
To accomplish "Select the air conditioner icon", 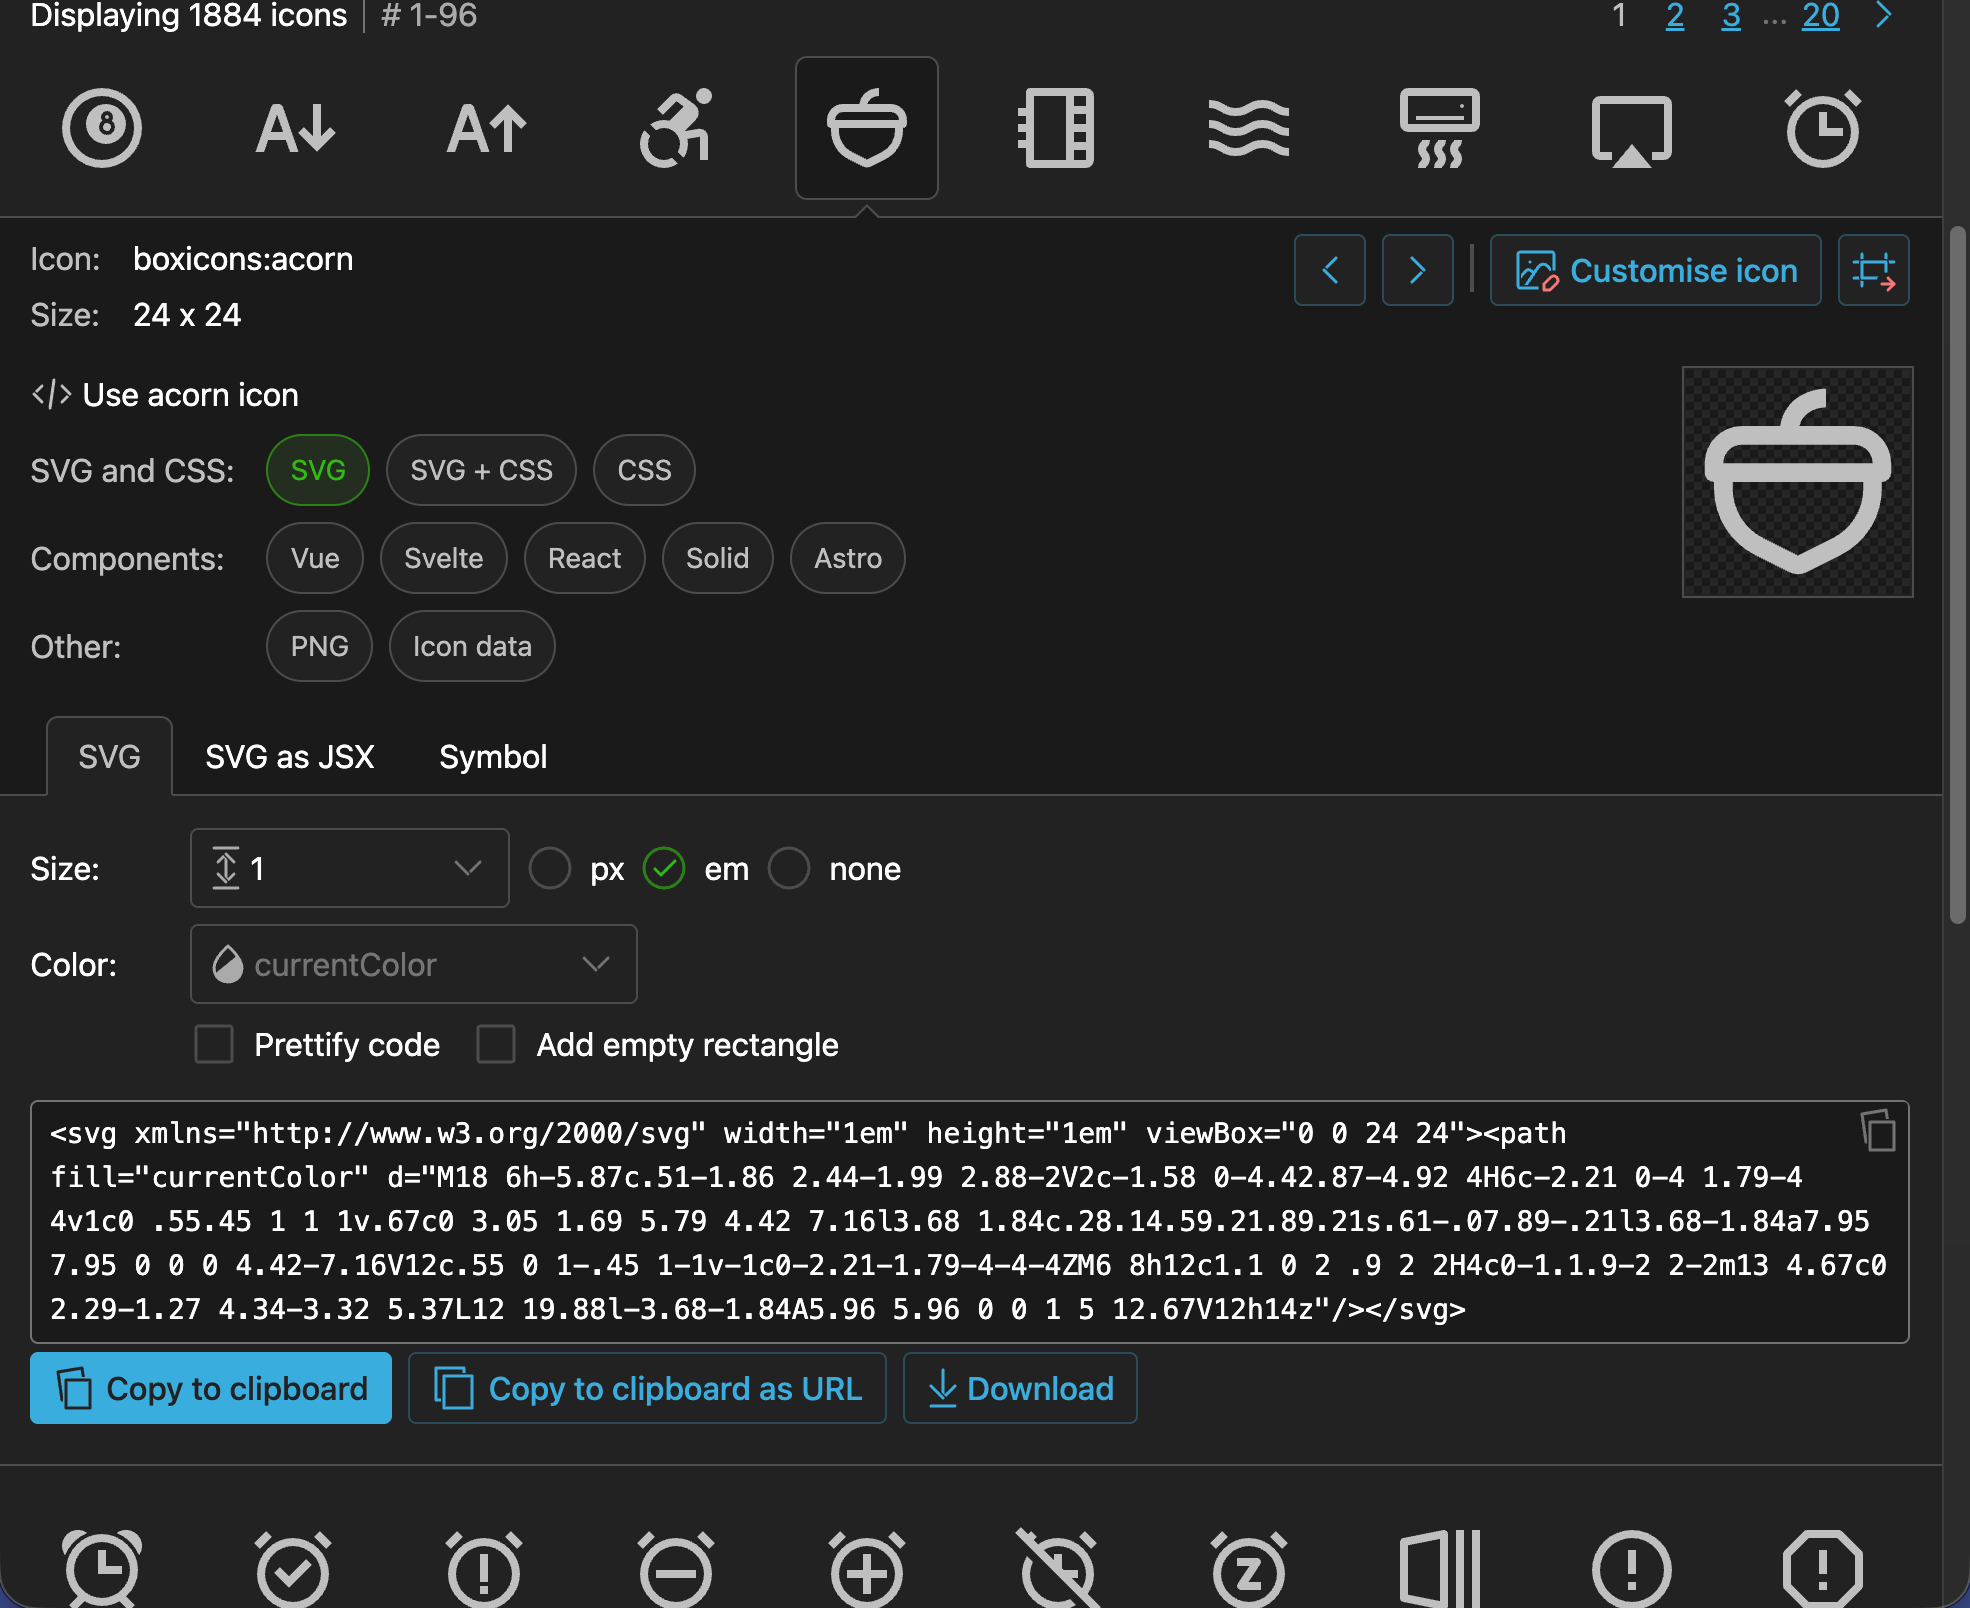I will click(1440, 128).
